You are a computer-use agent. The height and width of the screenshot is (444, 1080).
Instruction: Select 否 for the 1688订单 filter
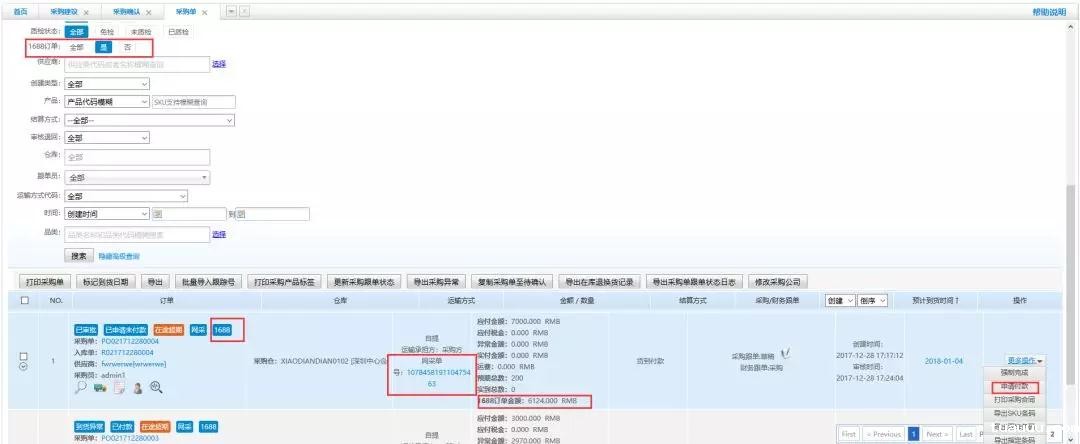point(127,47)
